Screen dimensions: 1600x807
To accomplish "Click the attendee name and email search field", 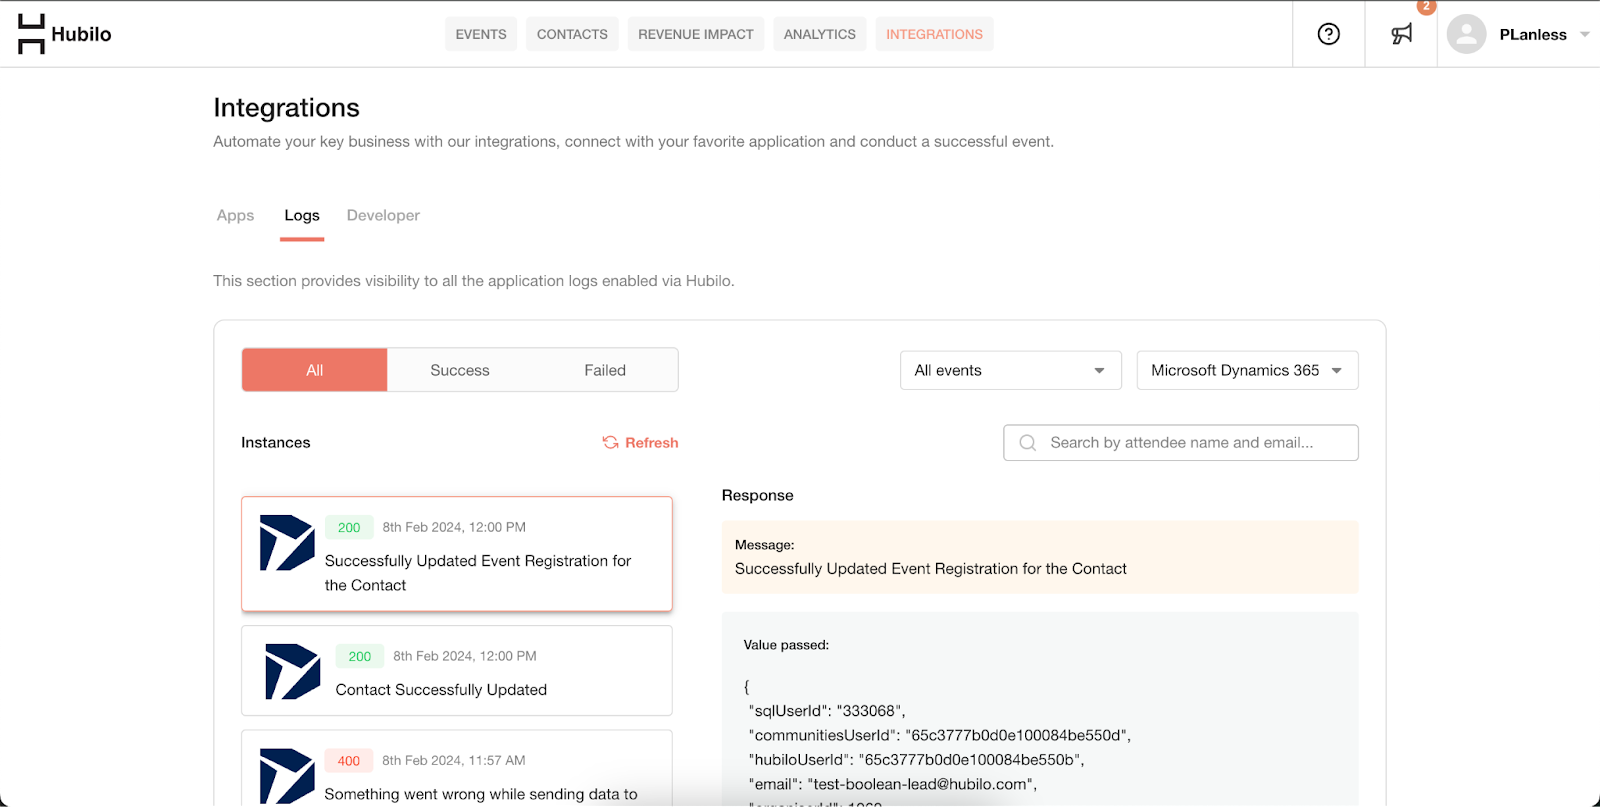I will coord(1181,443).
